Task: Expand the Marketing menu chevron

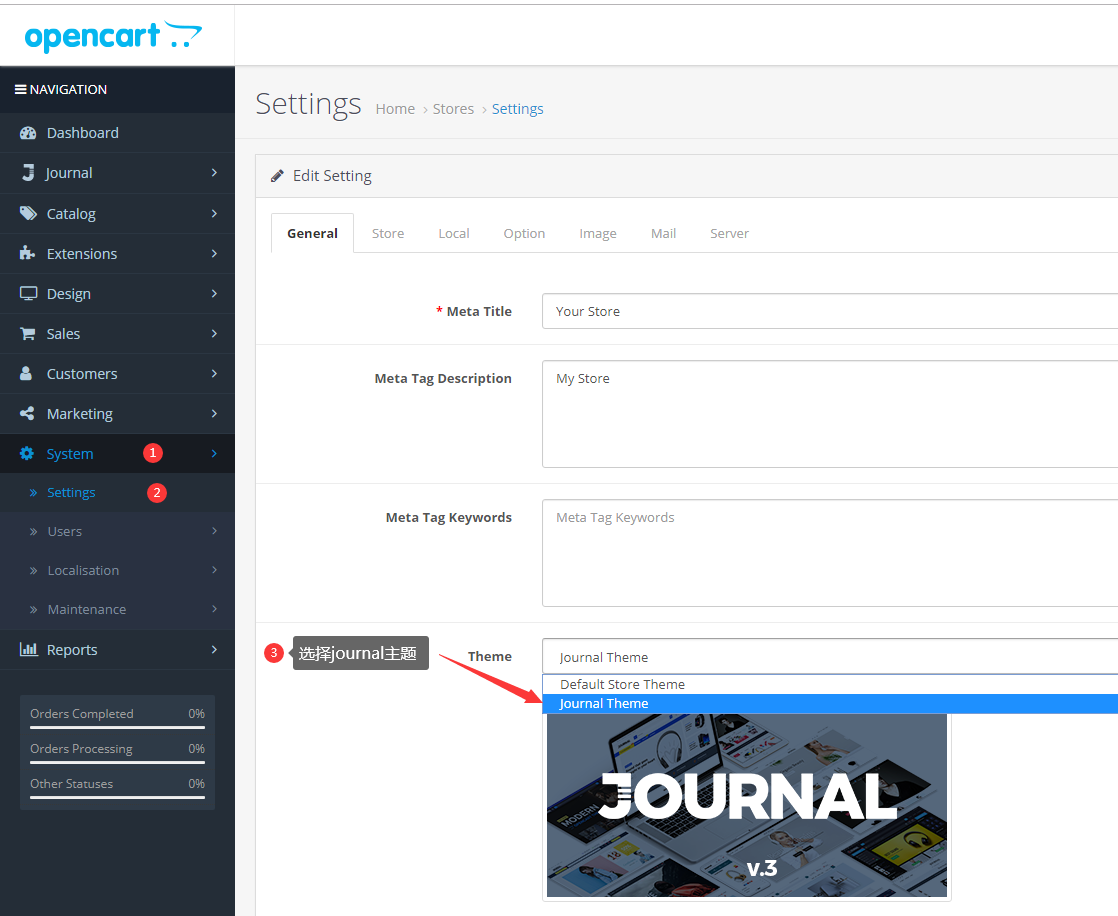Action: pos(214,413)
